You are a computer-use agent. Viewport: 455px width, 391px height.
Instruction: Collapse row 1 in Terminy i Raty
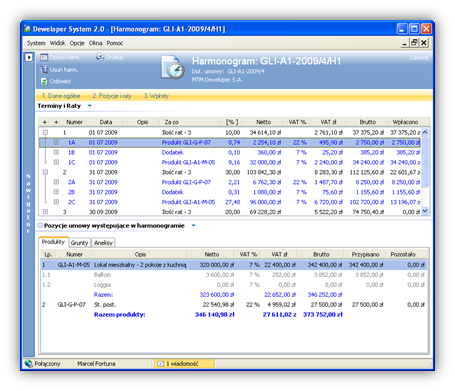click(x=45, y=132)
